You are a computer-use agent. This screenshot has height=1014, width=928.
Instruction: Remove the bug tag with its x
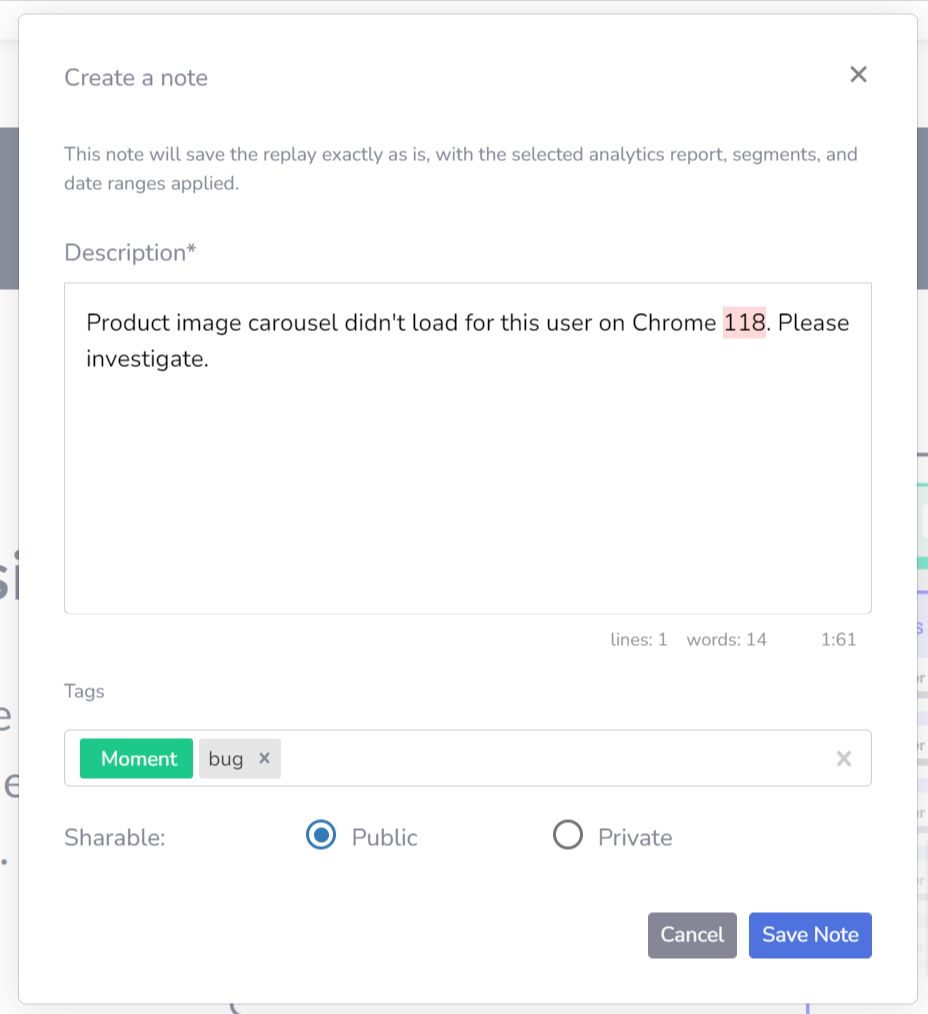(264, 758)
